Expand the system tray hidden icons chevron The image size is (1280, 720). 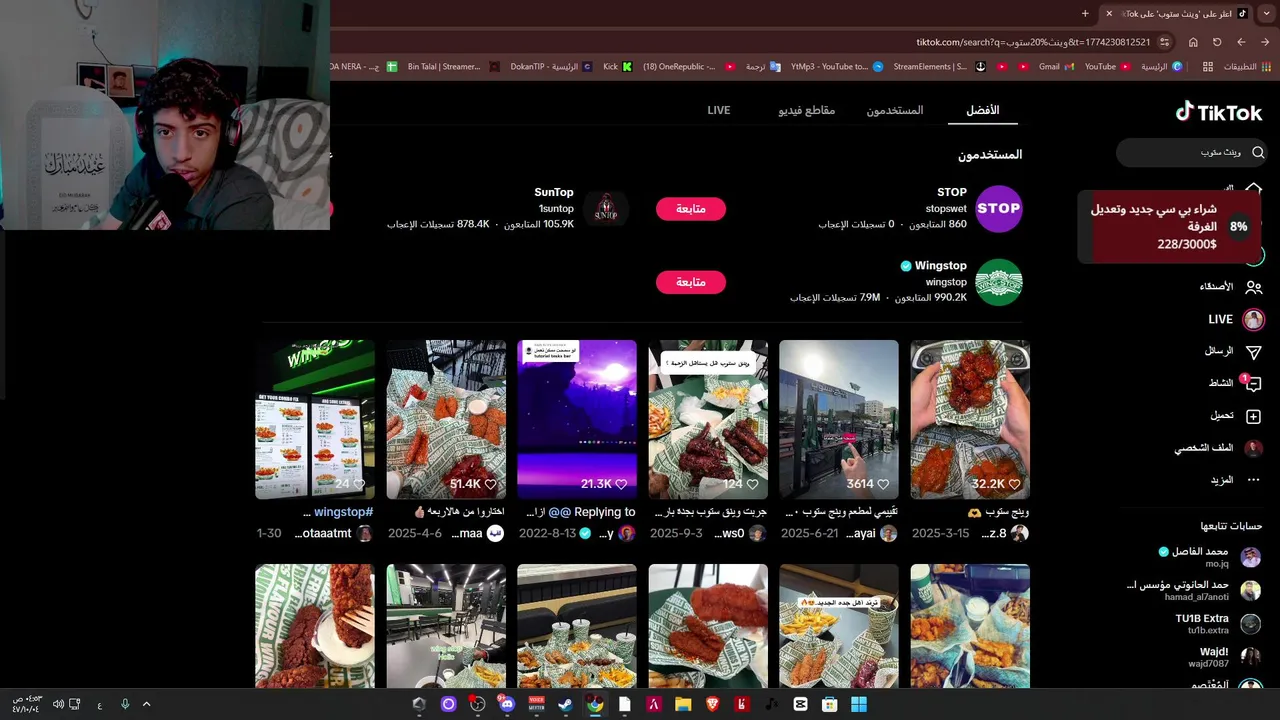146,704
